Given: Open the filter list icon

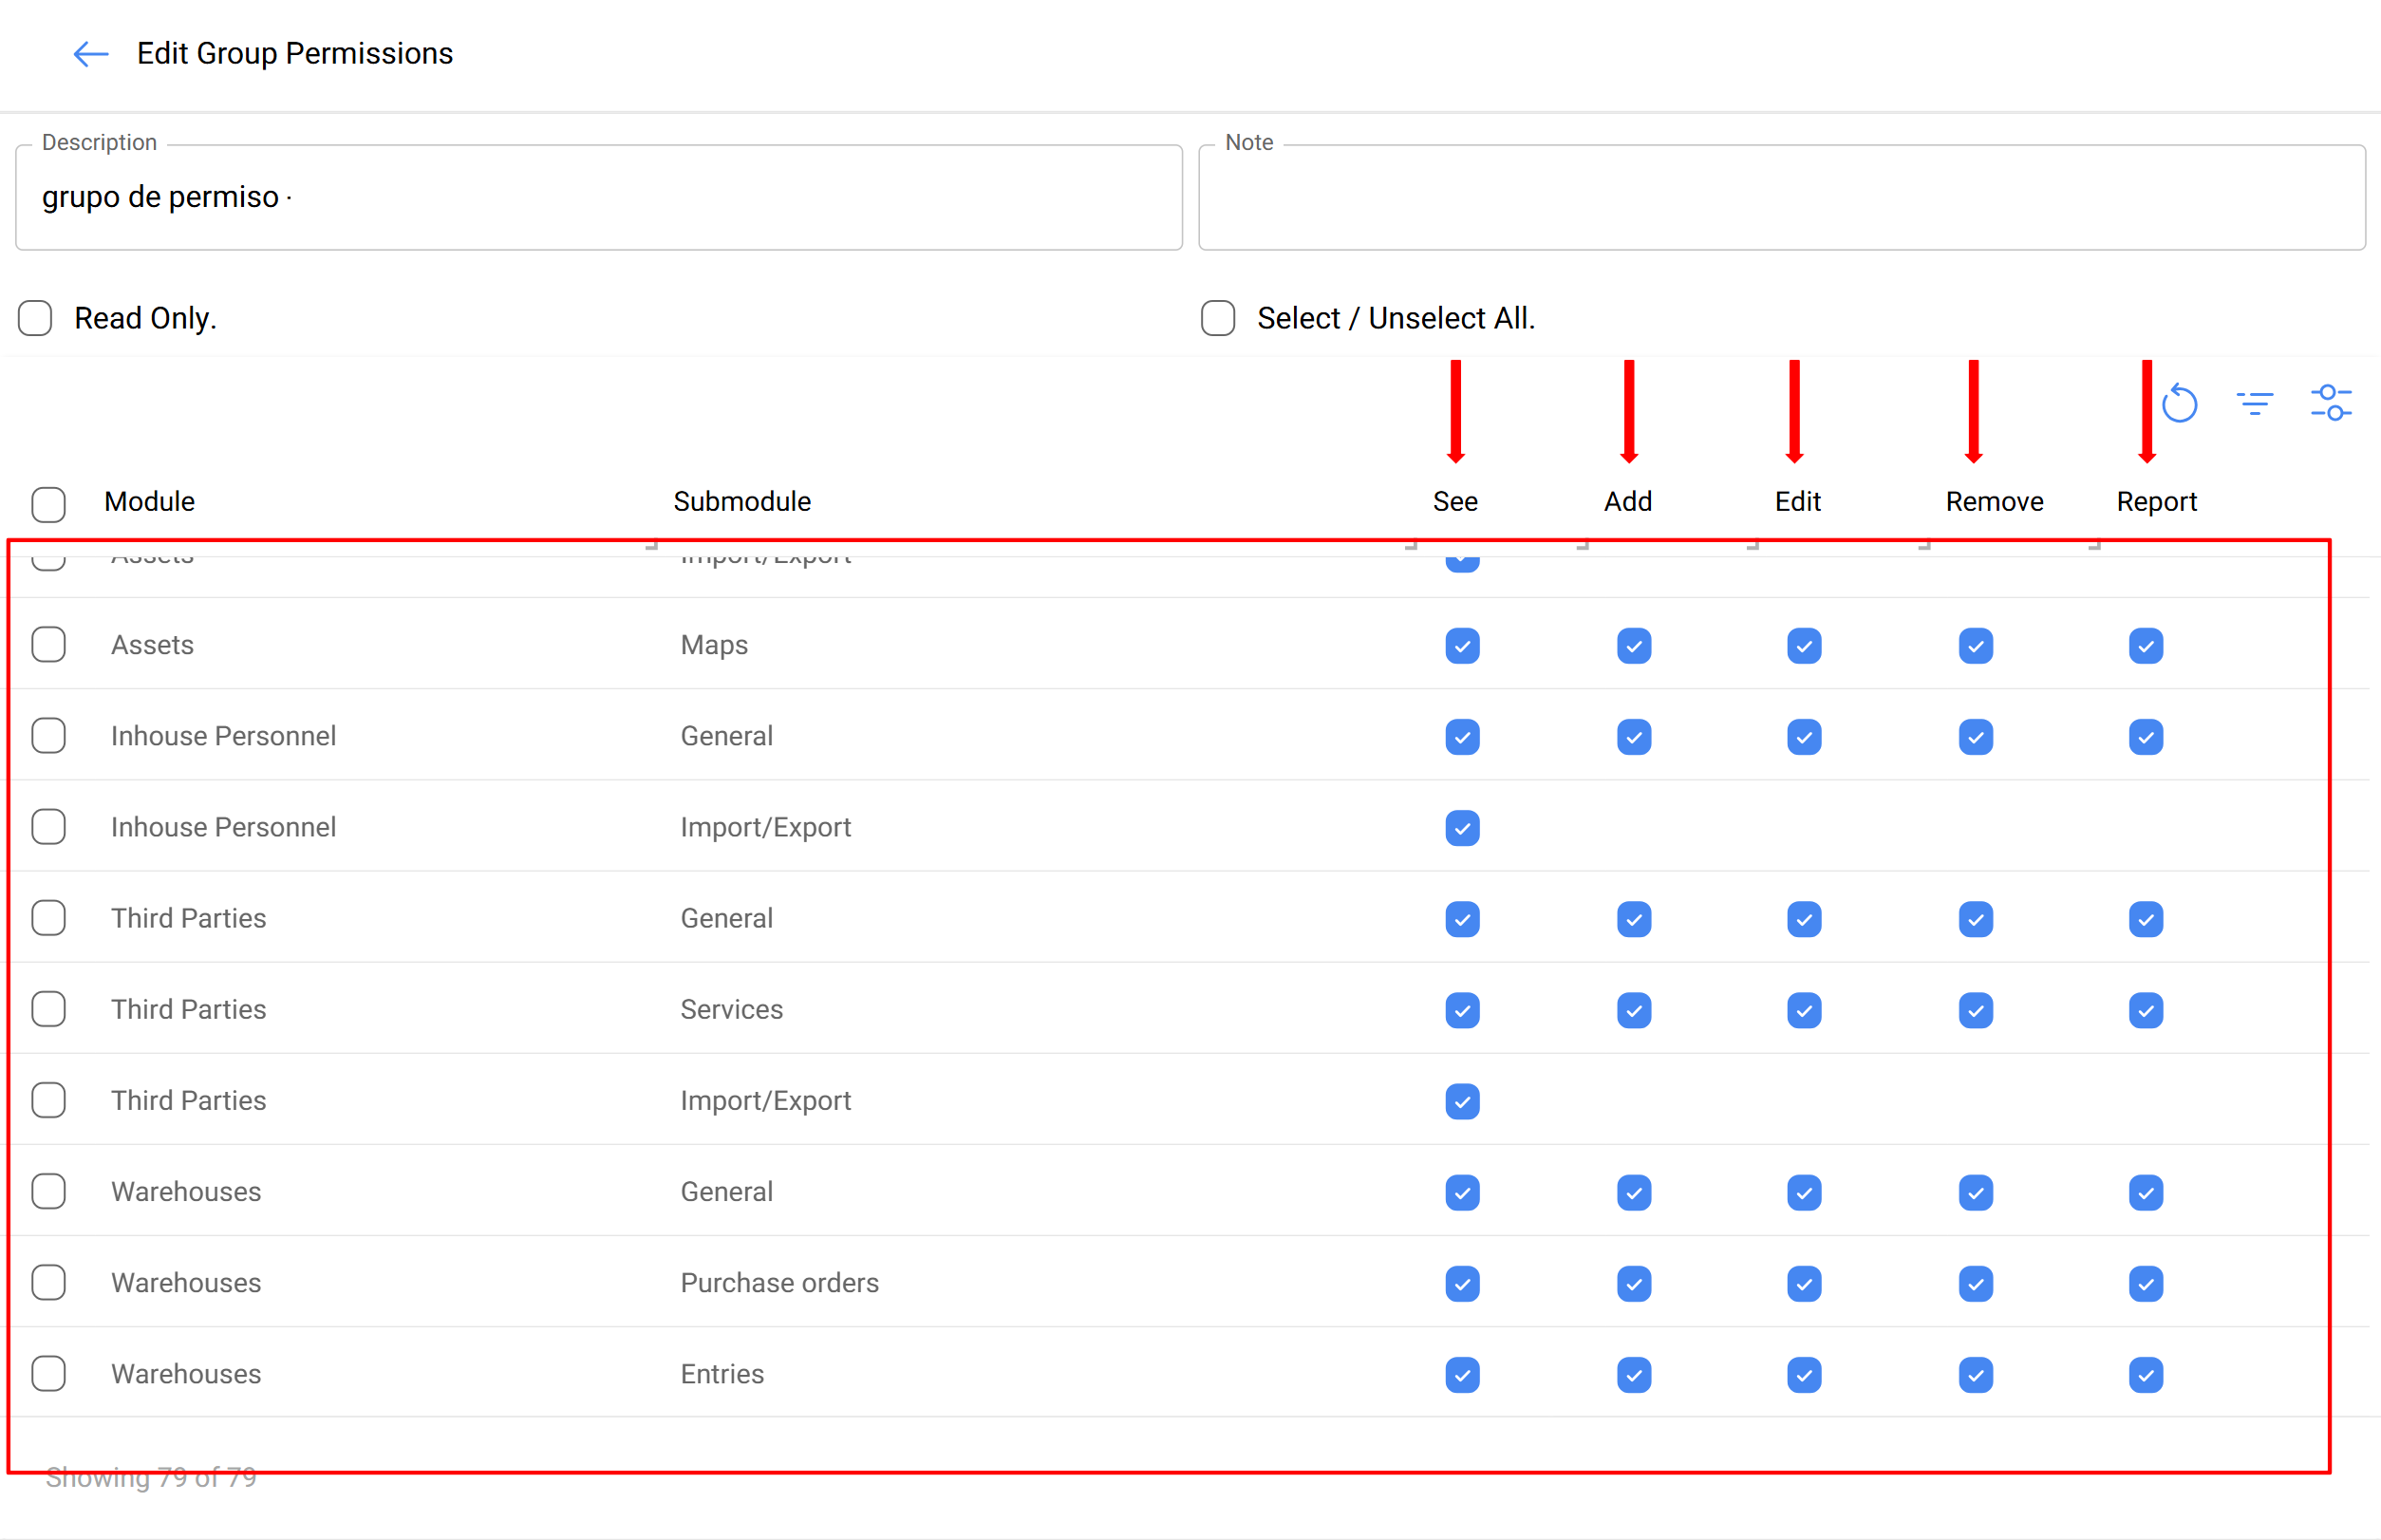Looking at the screenshot, I should click(2255, 404).
